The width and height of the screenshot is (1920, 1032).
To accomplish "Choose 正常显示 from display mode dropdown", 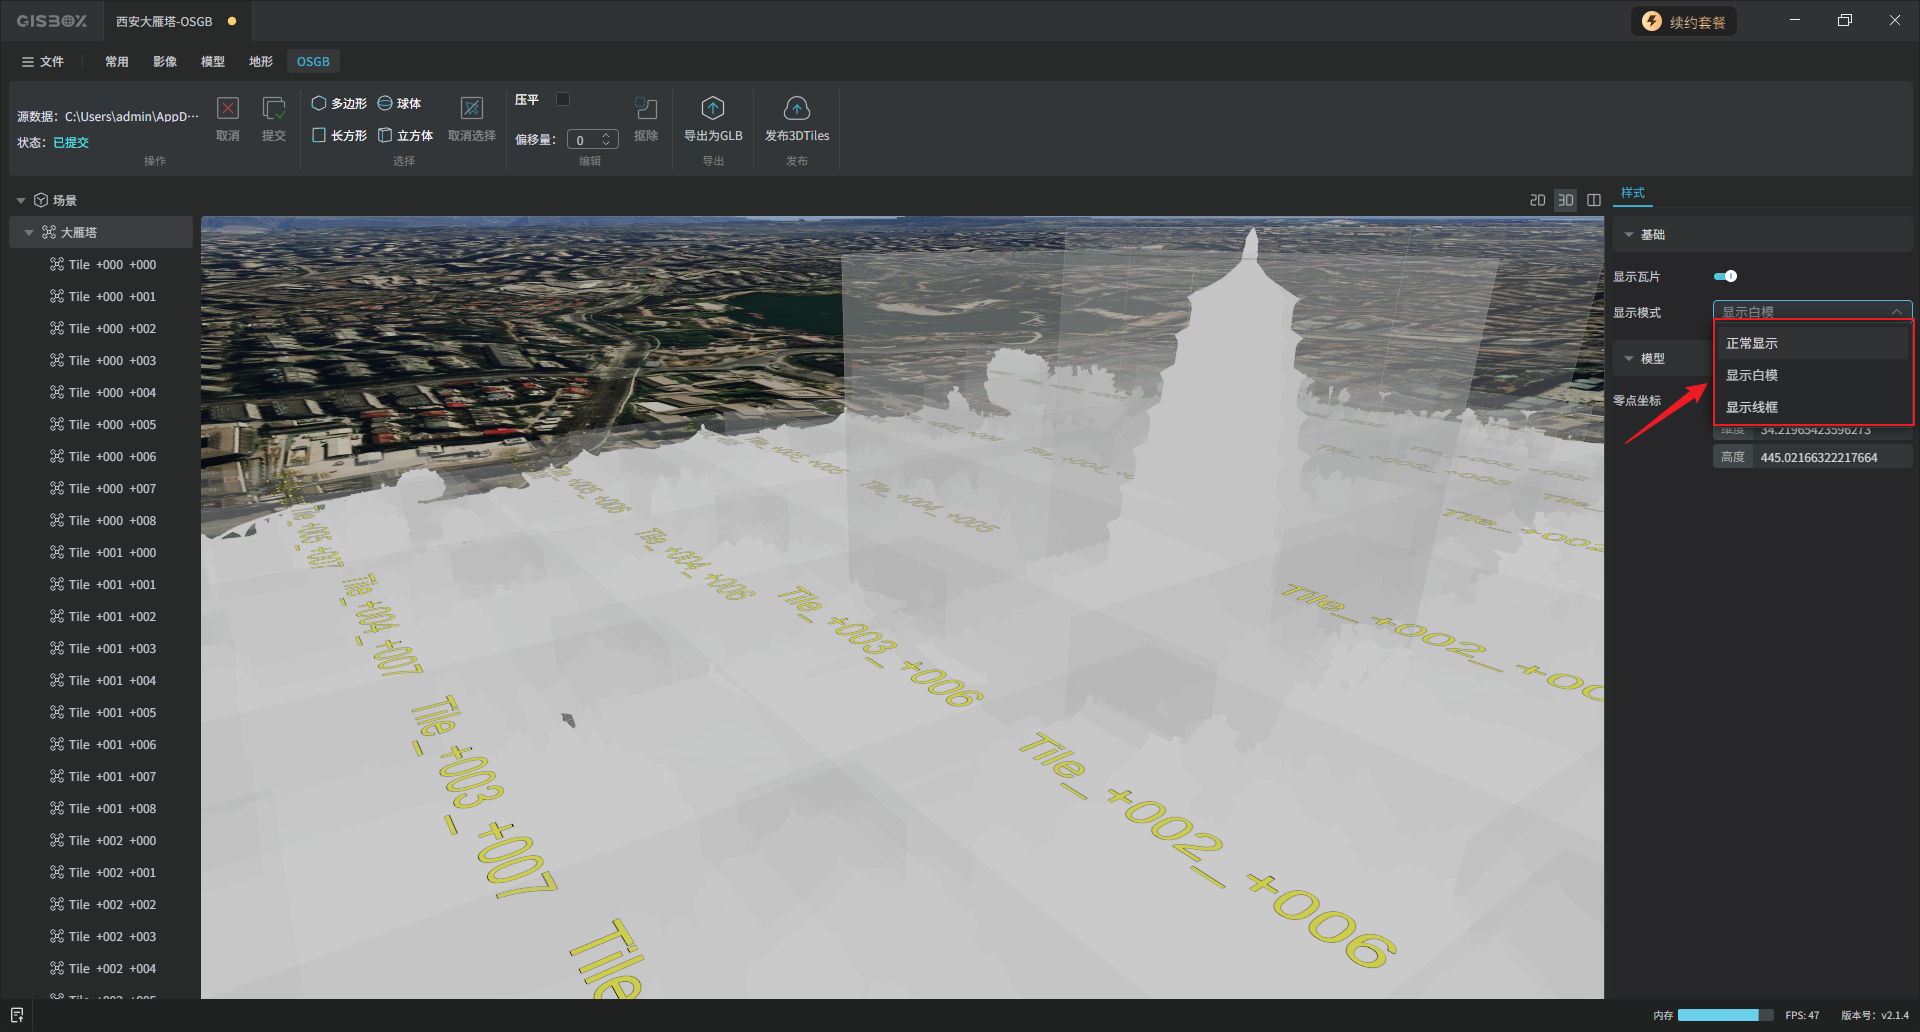I will click(1752, 343).
